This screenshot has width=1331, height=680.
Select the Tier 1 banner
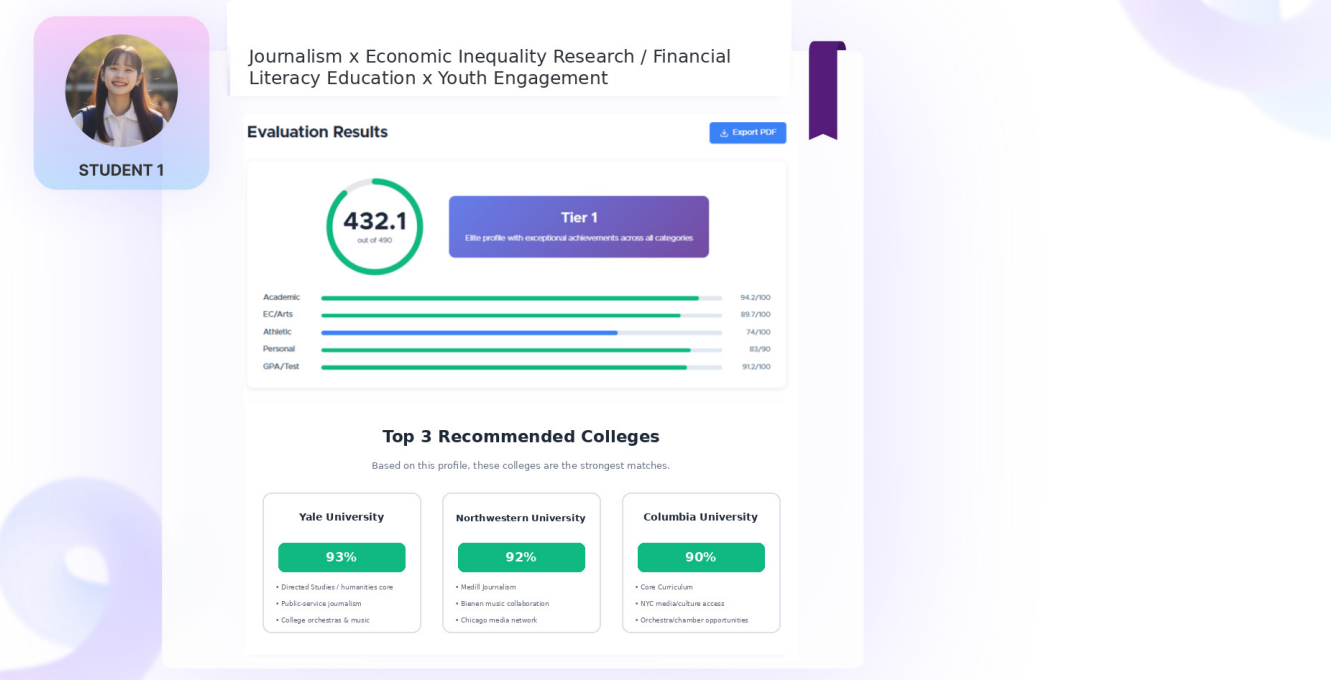click(x=579, y=227)
